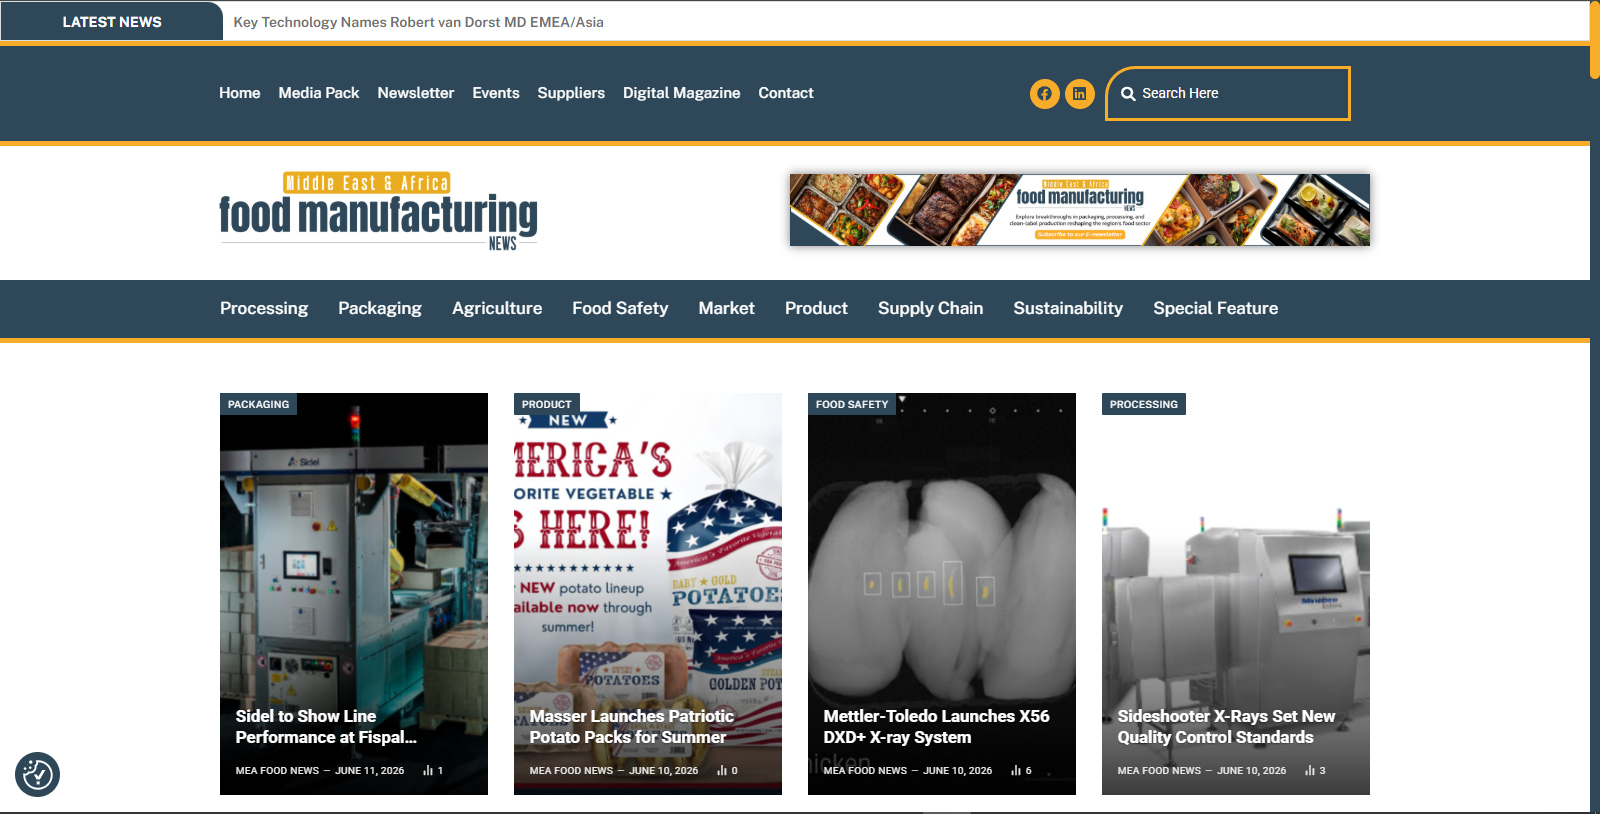Select Agriculture category tab
This screenshot has height=814, width=1600.
coord(497,309)
